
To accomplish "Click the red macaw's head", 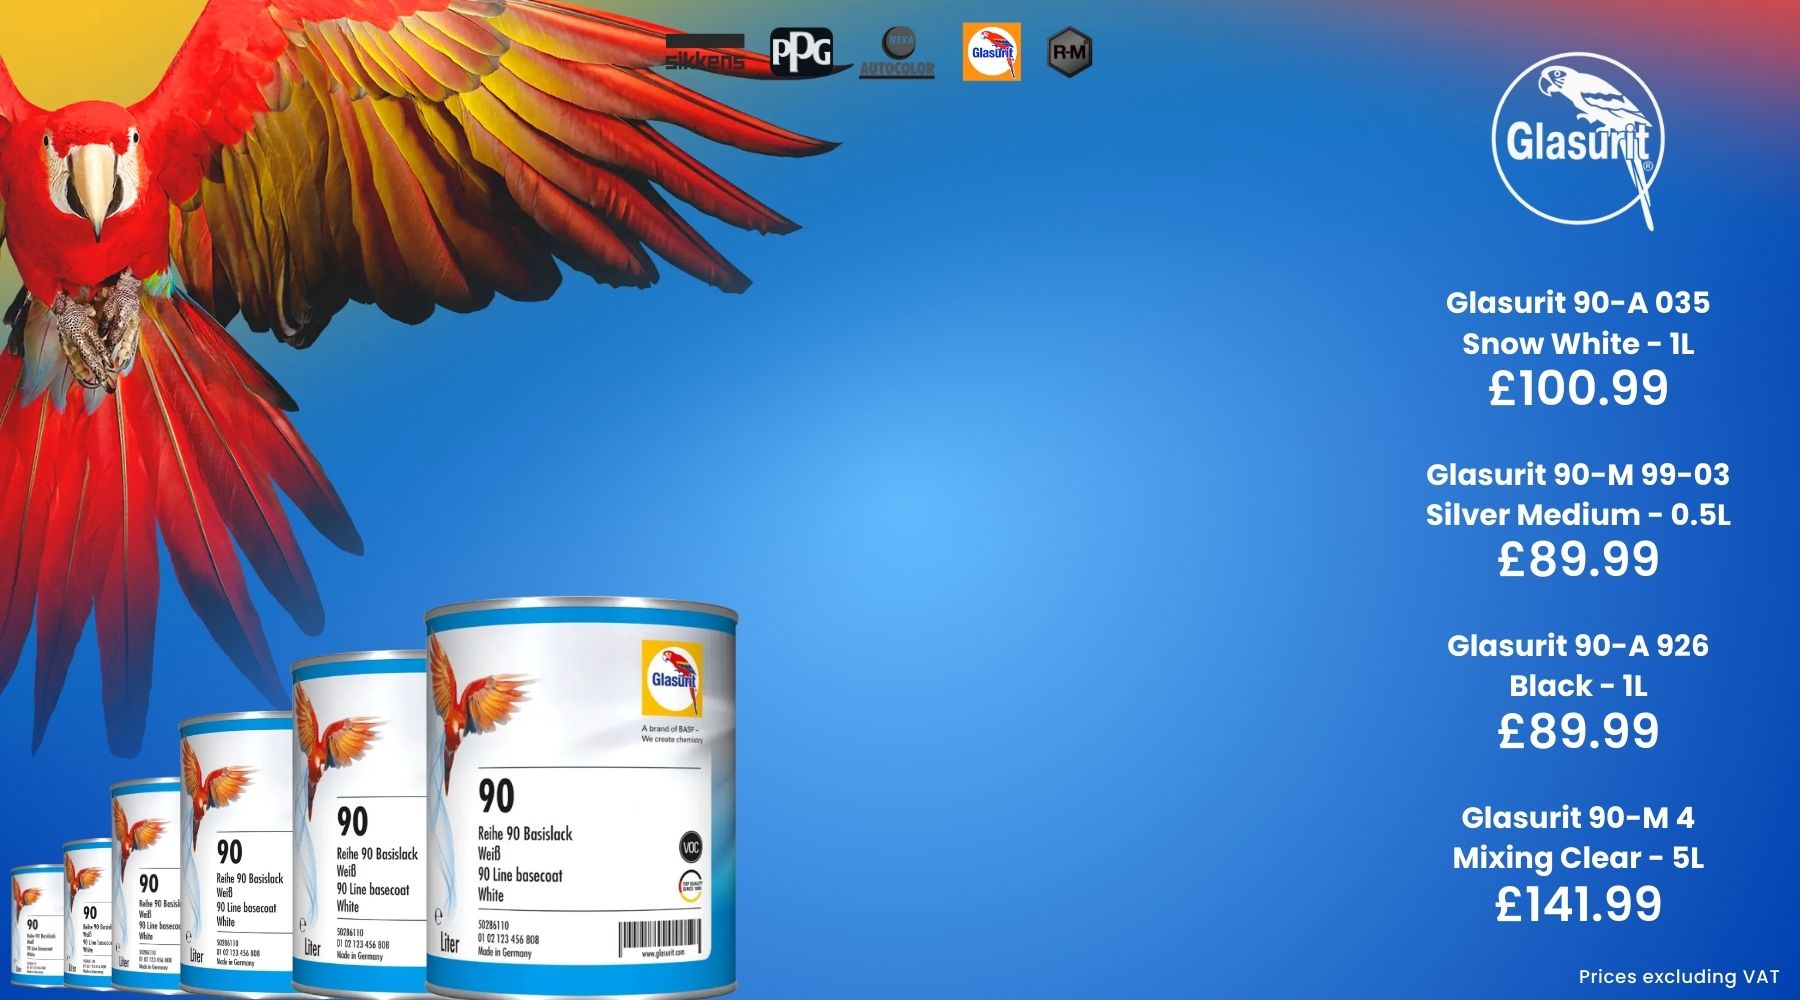I will 92,175.
